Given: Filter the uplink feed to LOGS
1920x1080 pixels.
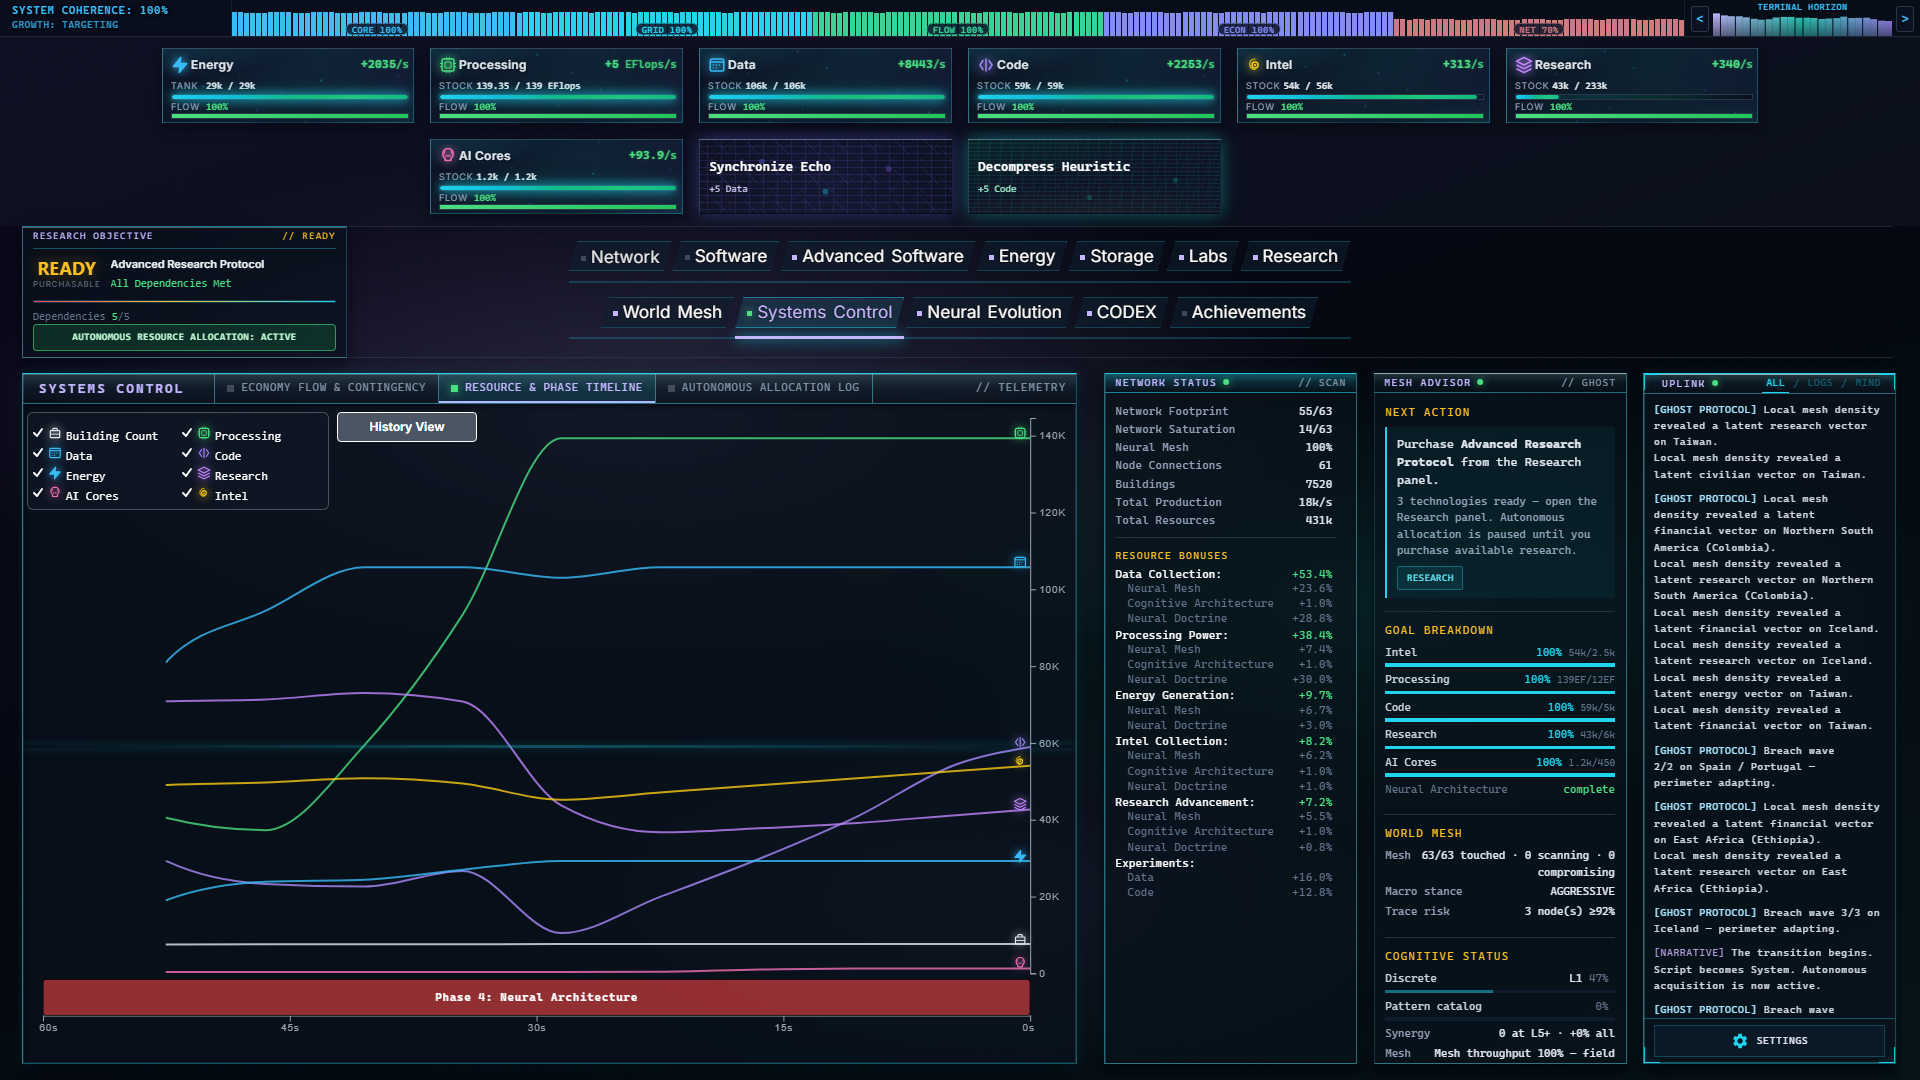Looking at the screenshot, I should (x=1819, y=384).
